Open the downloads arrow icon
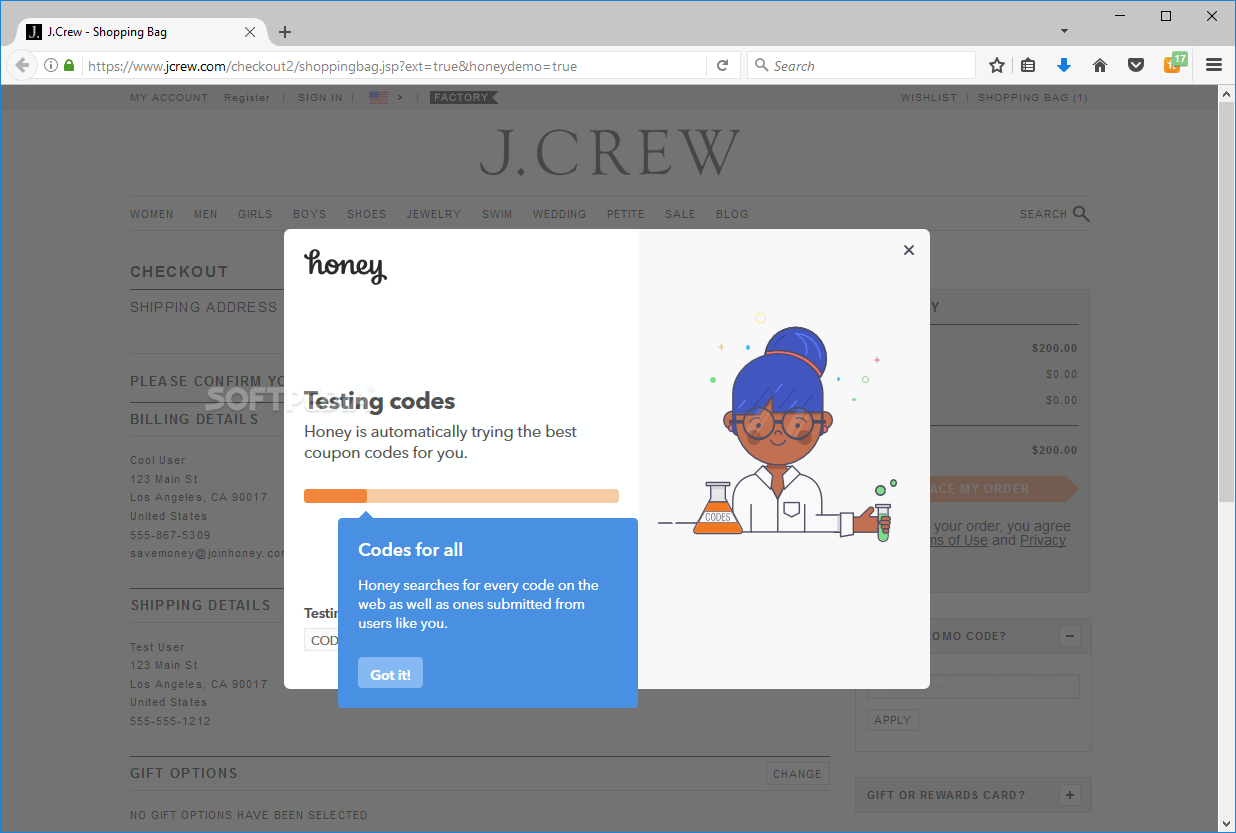 1064,65
